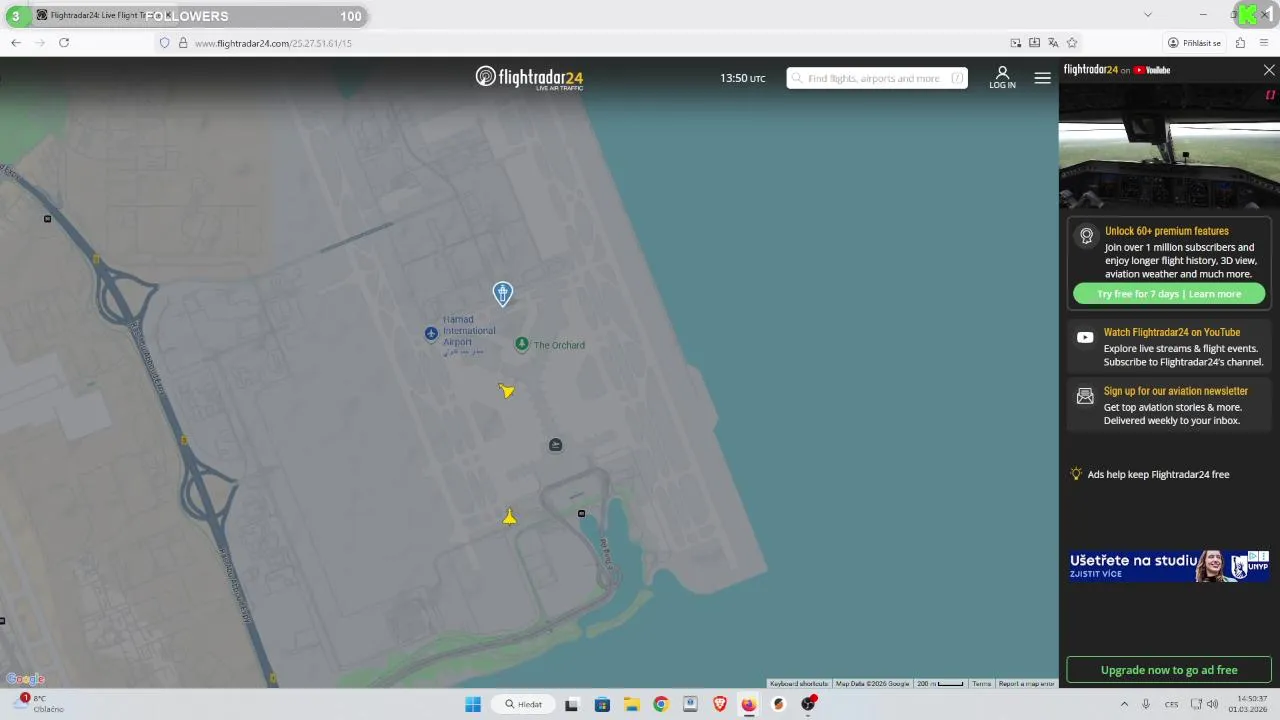
Task: Open the browser extensions puzzle icon
Action: point(1240,43)
